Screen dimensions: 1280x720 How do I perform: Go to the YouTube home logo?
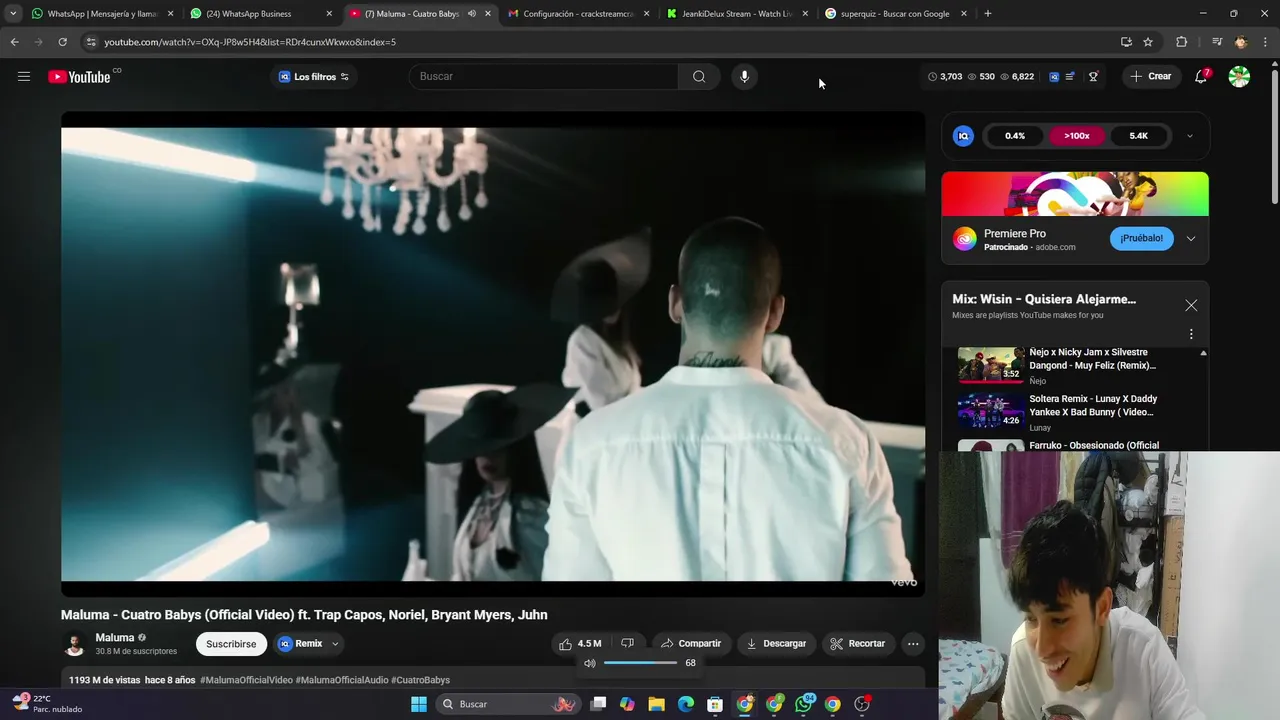tap(79, 77)
